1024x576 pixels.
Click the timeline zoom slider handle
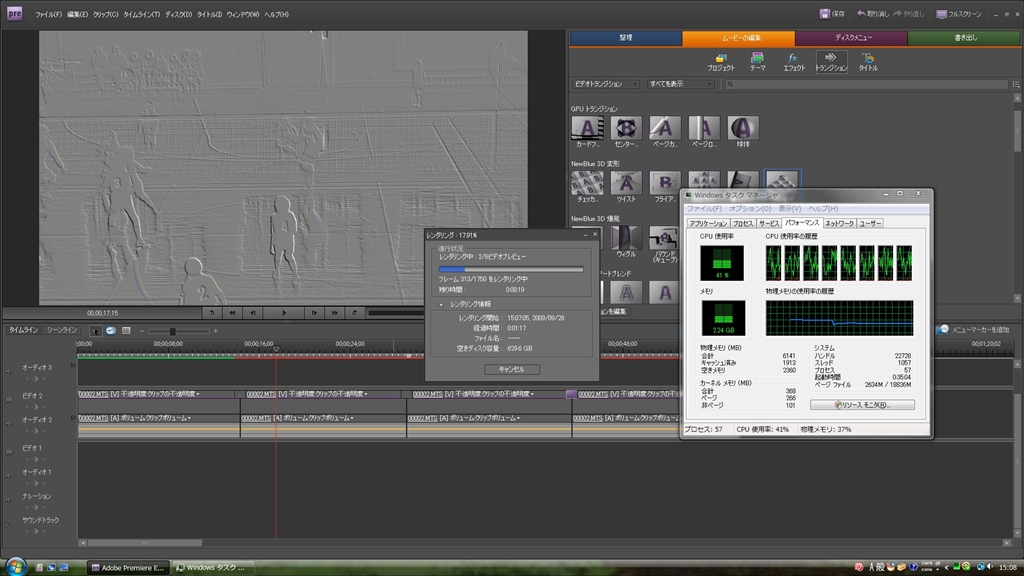click(172, 331)
